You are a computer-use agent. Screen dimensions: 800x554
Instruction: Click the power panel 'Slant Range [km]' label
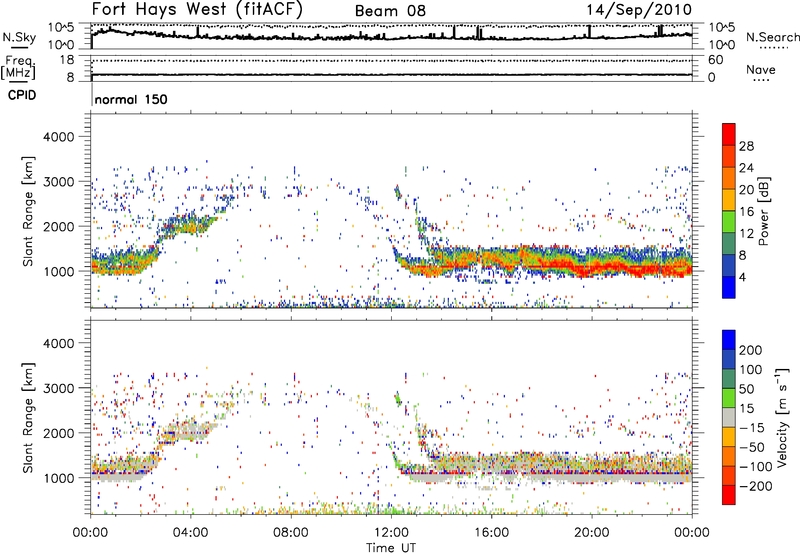28,211
